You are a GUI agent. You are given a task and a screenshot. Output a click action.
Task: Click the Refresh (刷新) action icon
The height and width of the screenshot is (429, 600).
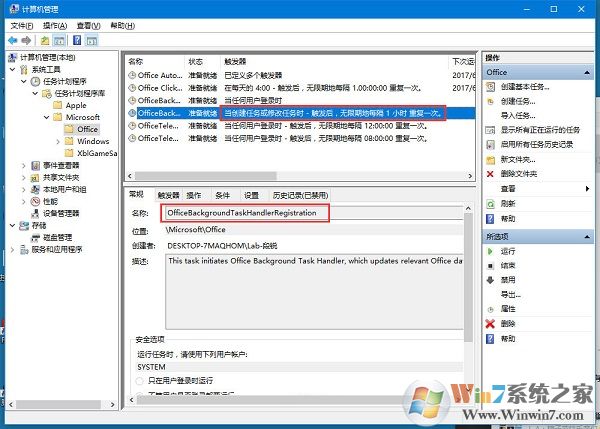click(491, 204)
